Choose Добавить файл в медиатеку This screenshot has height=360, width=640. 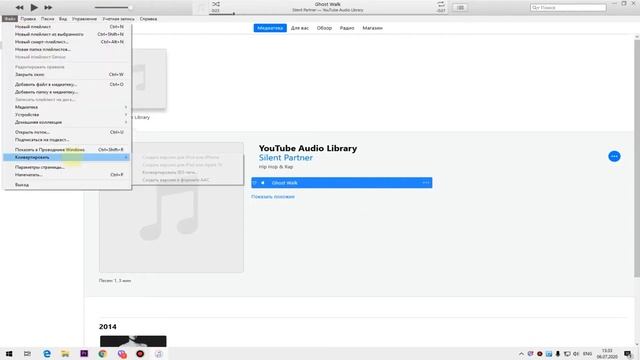coord(67,84)
